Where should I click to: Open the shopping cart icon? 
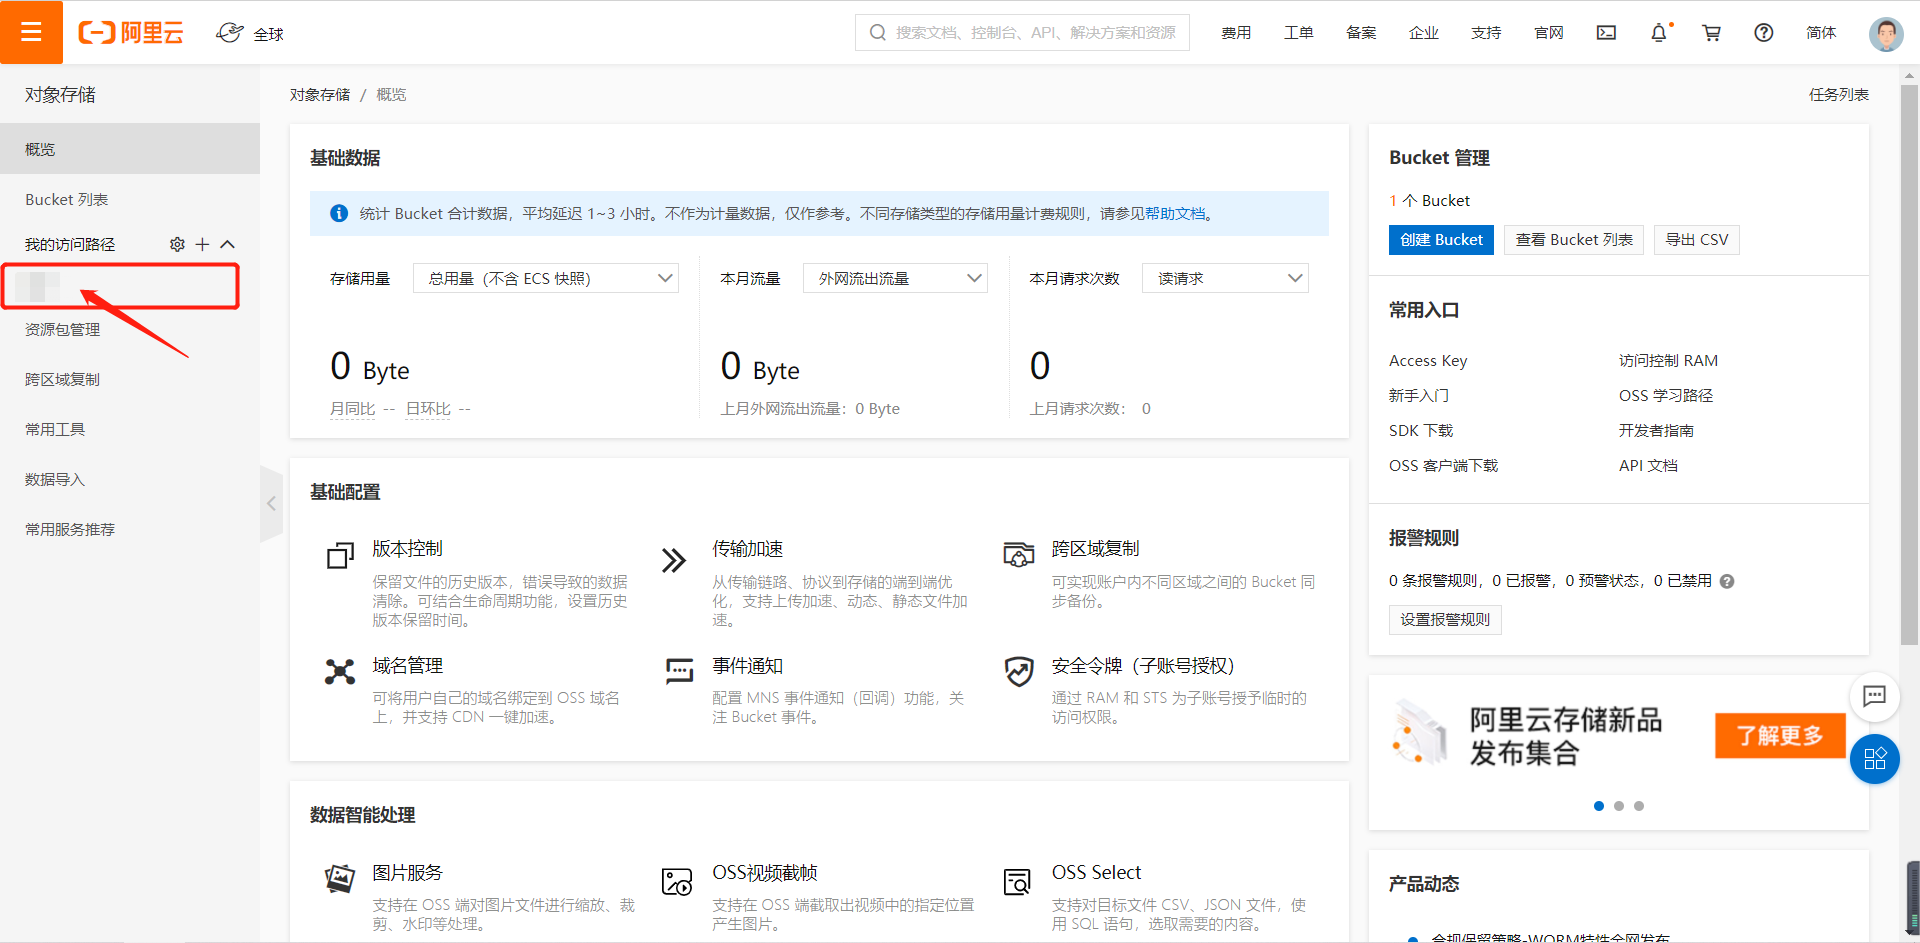[1711, 33]
